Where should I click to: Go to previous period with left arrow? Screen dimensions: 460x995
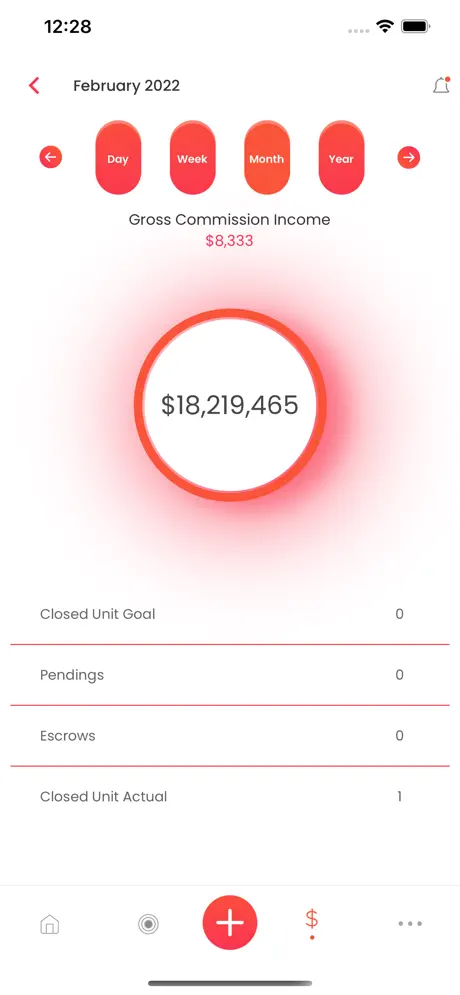[51, 157]
